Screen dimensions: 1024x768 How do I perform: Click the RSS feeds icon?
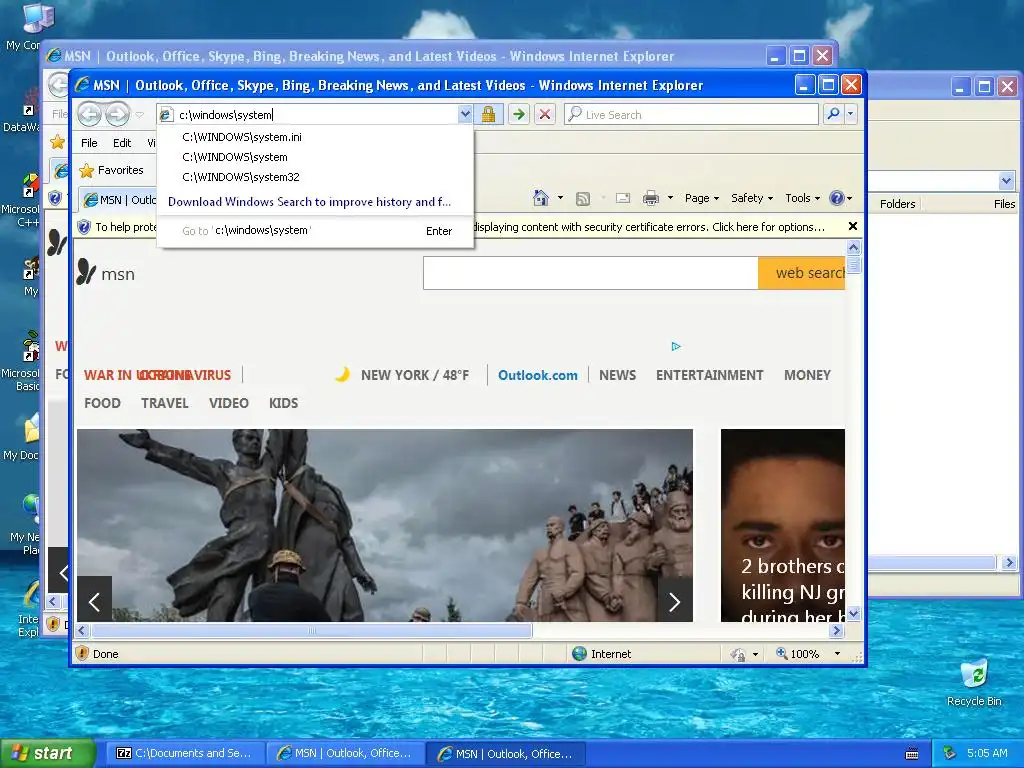(x=583, y=198)
